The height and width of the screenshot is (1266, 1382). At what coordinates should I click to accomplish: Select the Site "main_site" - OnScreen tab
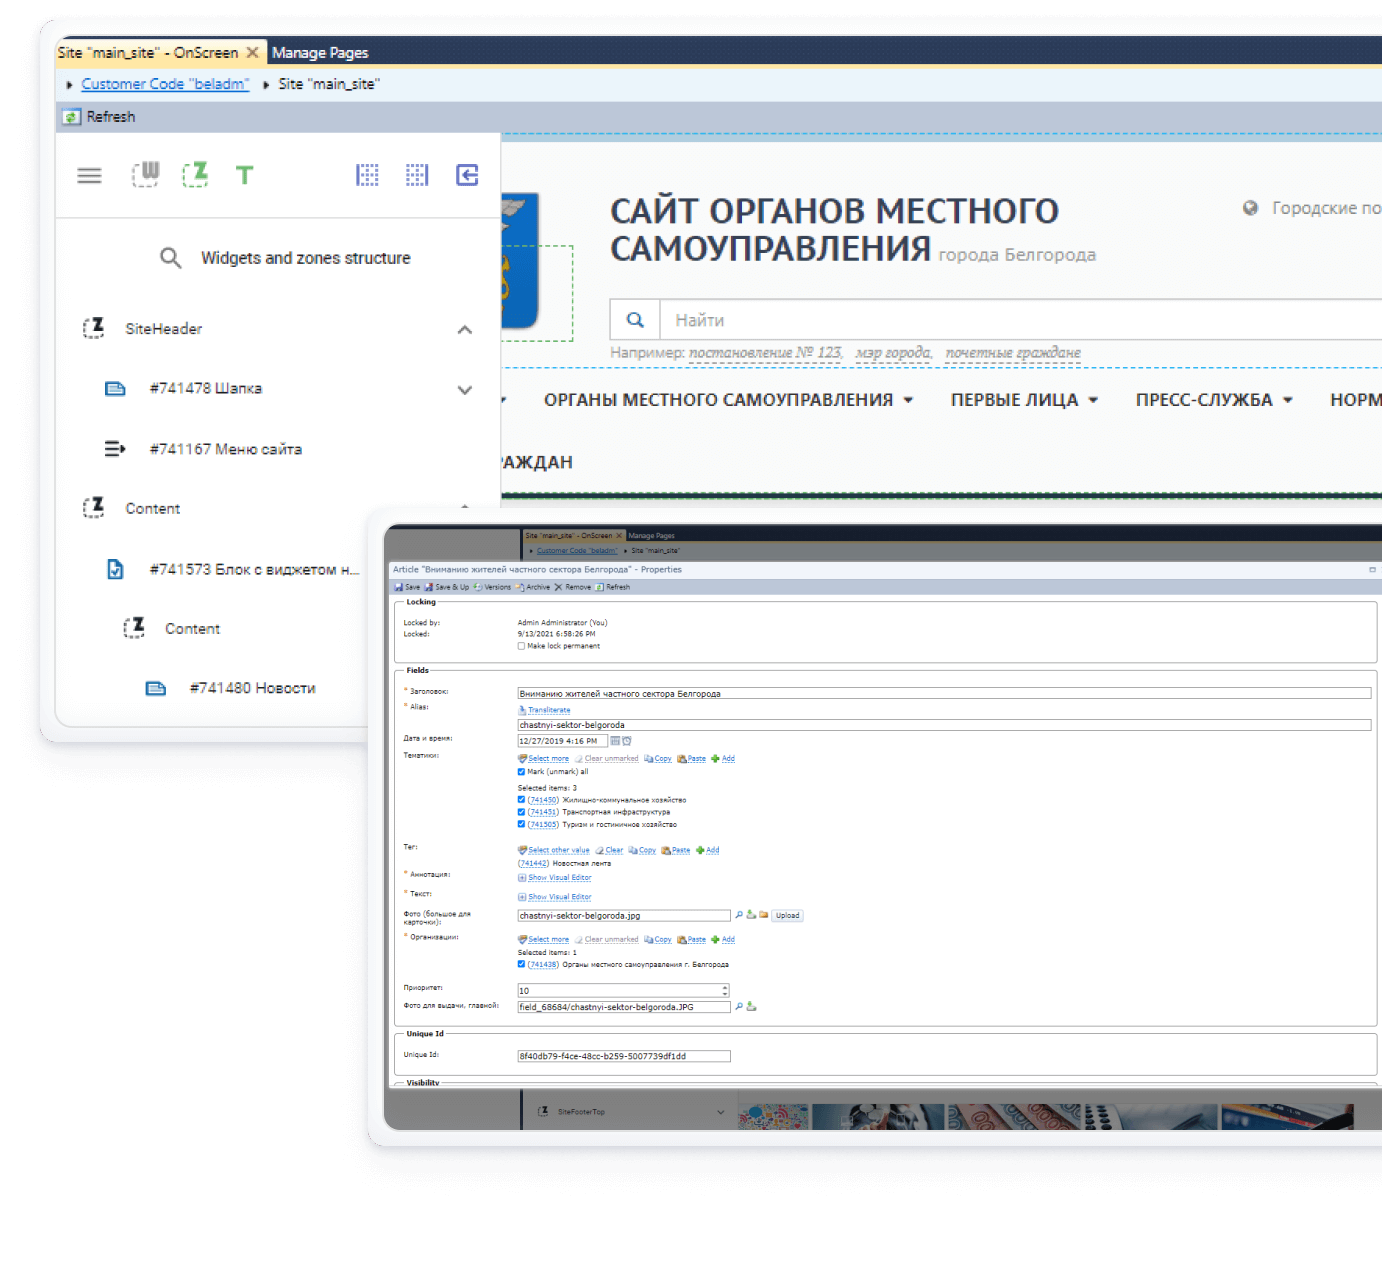[160, 53]
